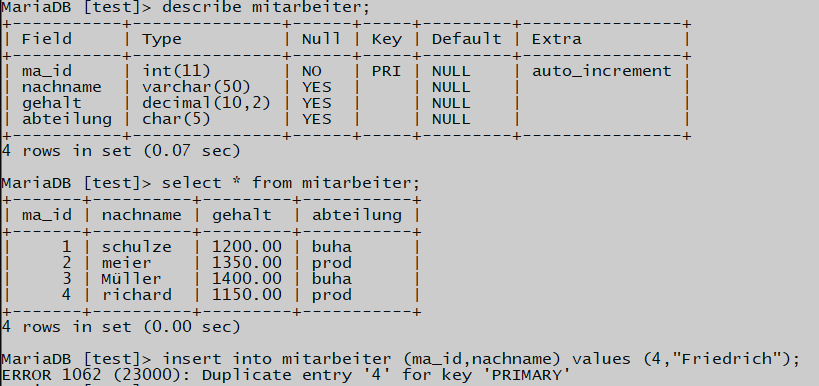This screenshot has height=386, width=819.
Task: Click the 'varchar(50)' type entry
Action: pyautogui.click(x=196, y=87)
